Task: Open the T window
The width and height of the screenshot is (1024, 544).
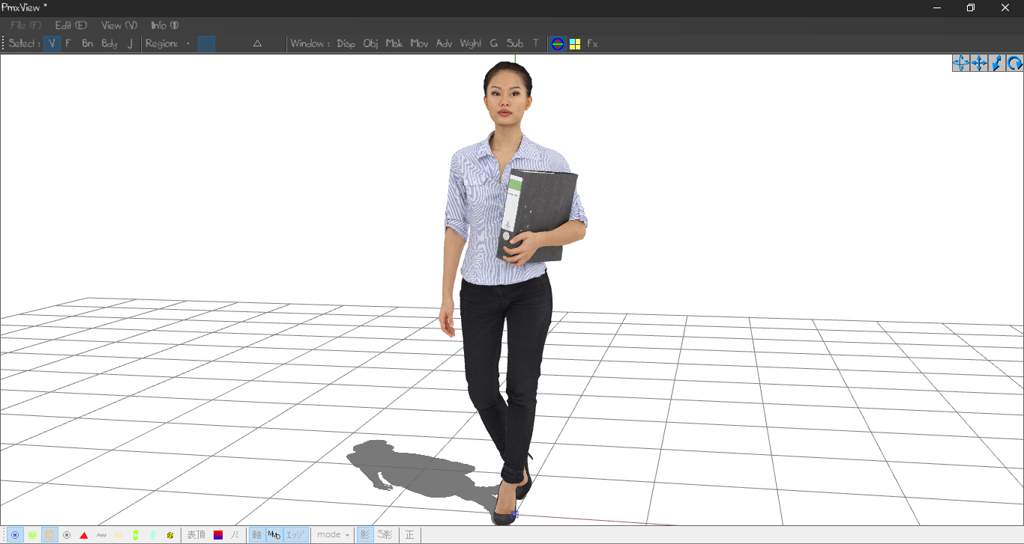Action: tap(536, 44)
